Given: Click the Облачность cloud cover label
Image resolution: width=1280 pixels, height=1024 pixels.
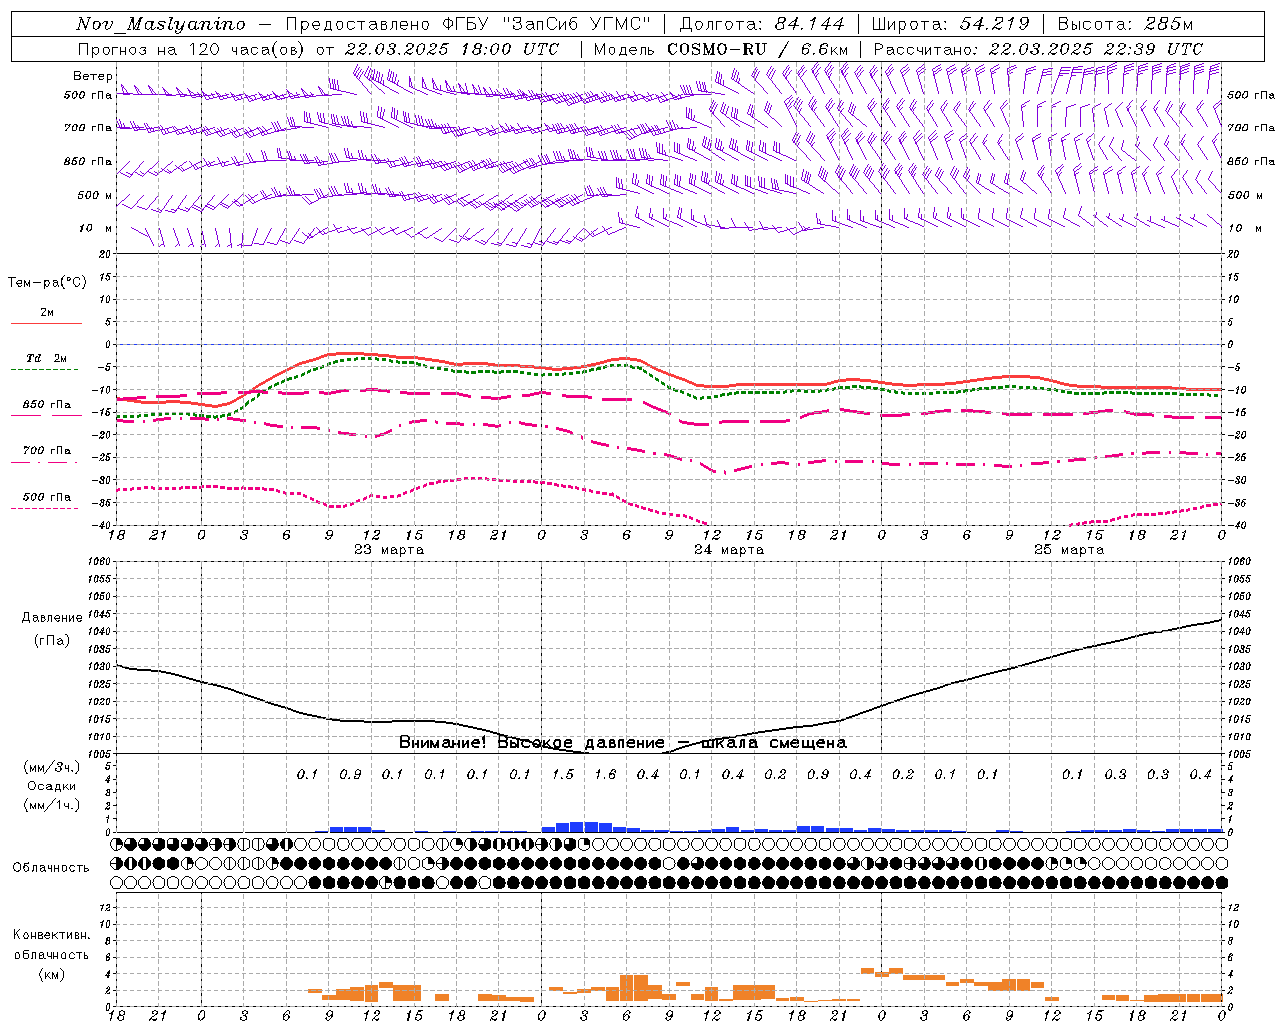Looking at the screenshot, I should point(50,867).
